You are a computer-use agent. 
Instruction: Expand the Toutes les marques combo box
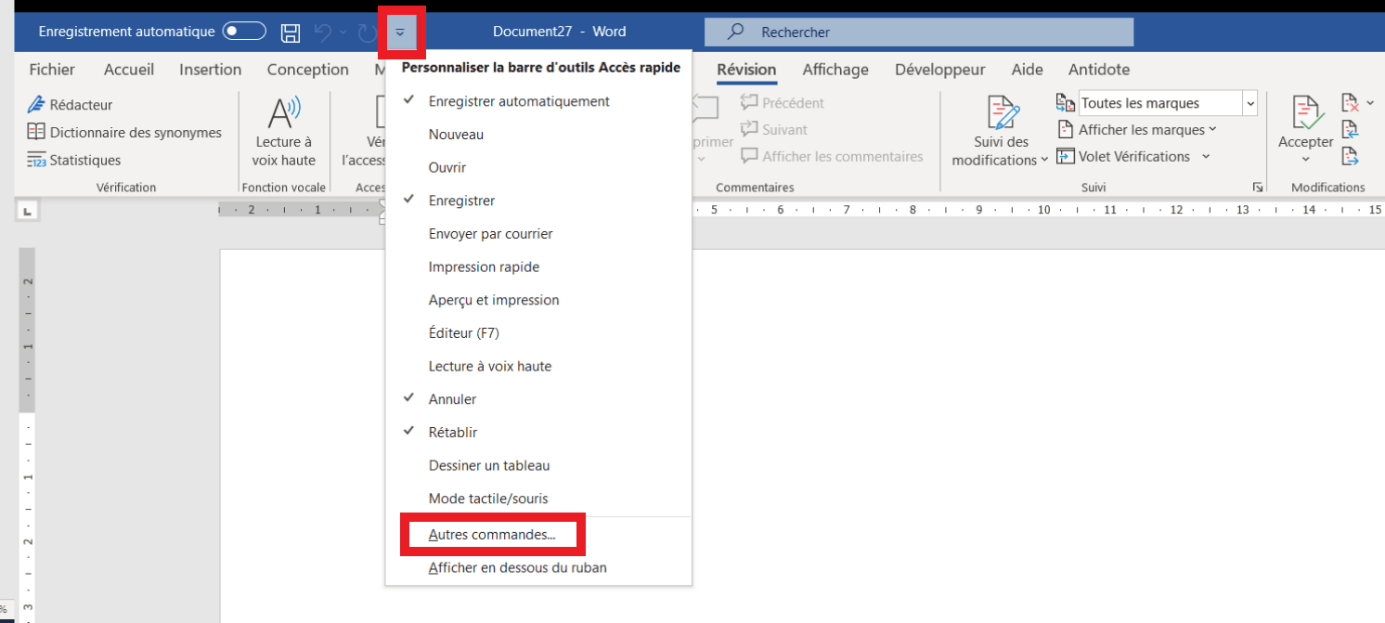(x=1250, y=103)
